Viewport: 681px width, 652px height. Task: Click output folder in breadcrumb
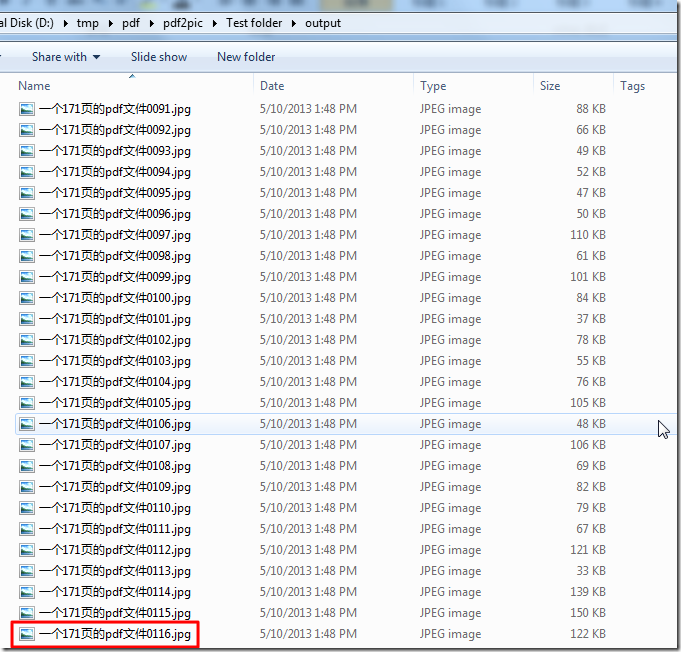[x=323, y=23]
